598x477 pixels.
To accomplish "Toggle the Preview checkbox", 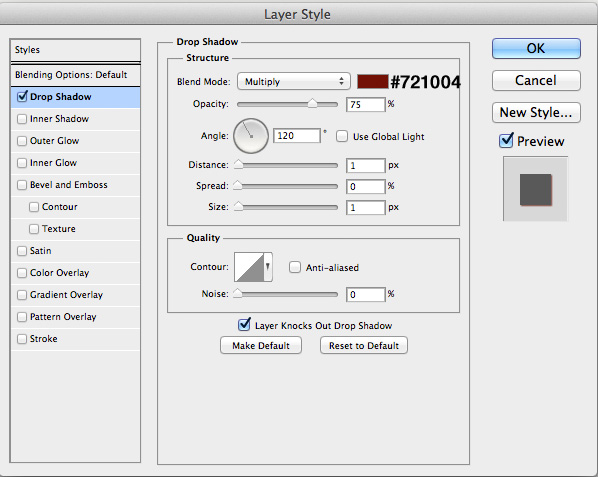I will 506,141.
